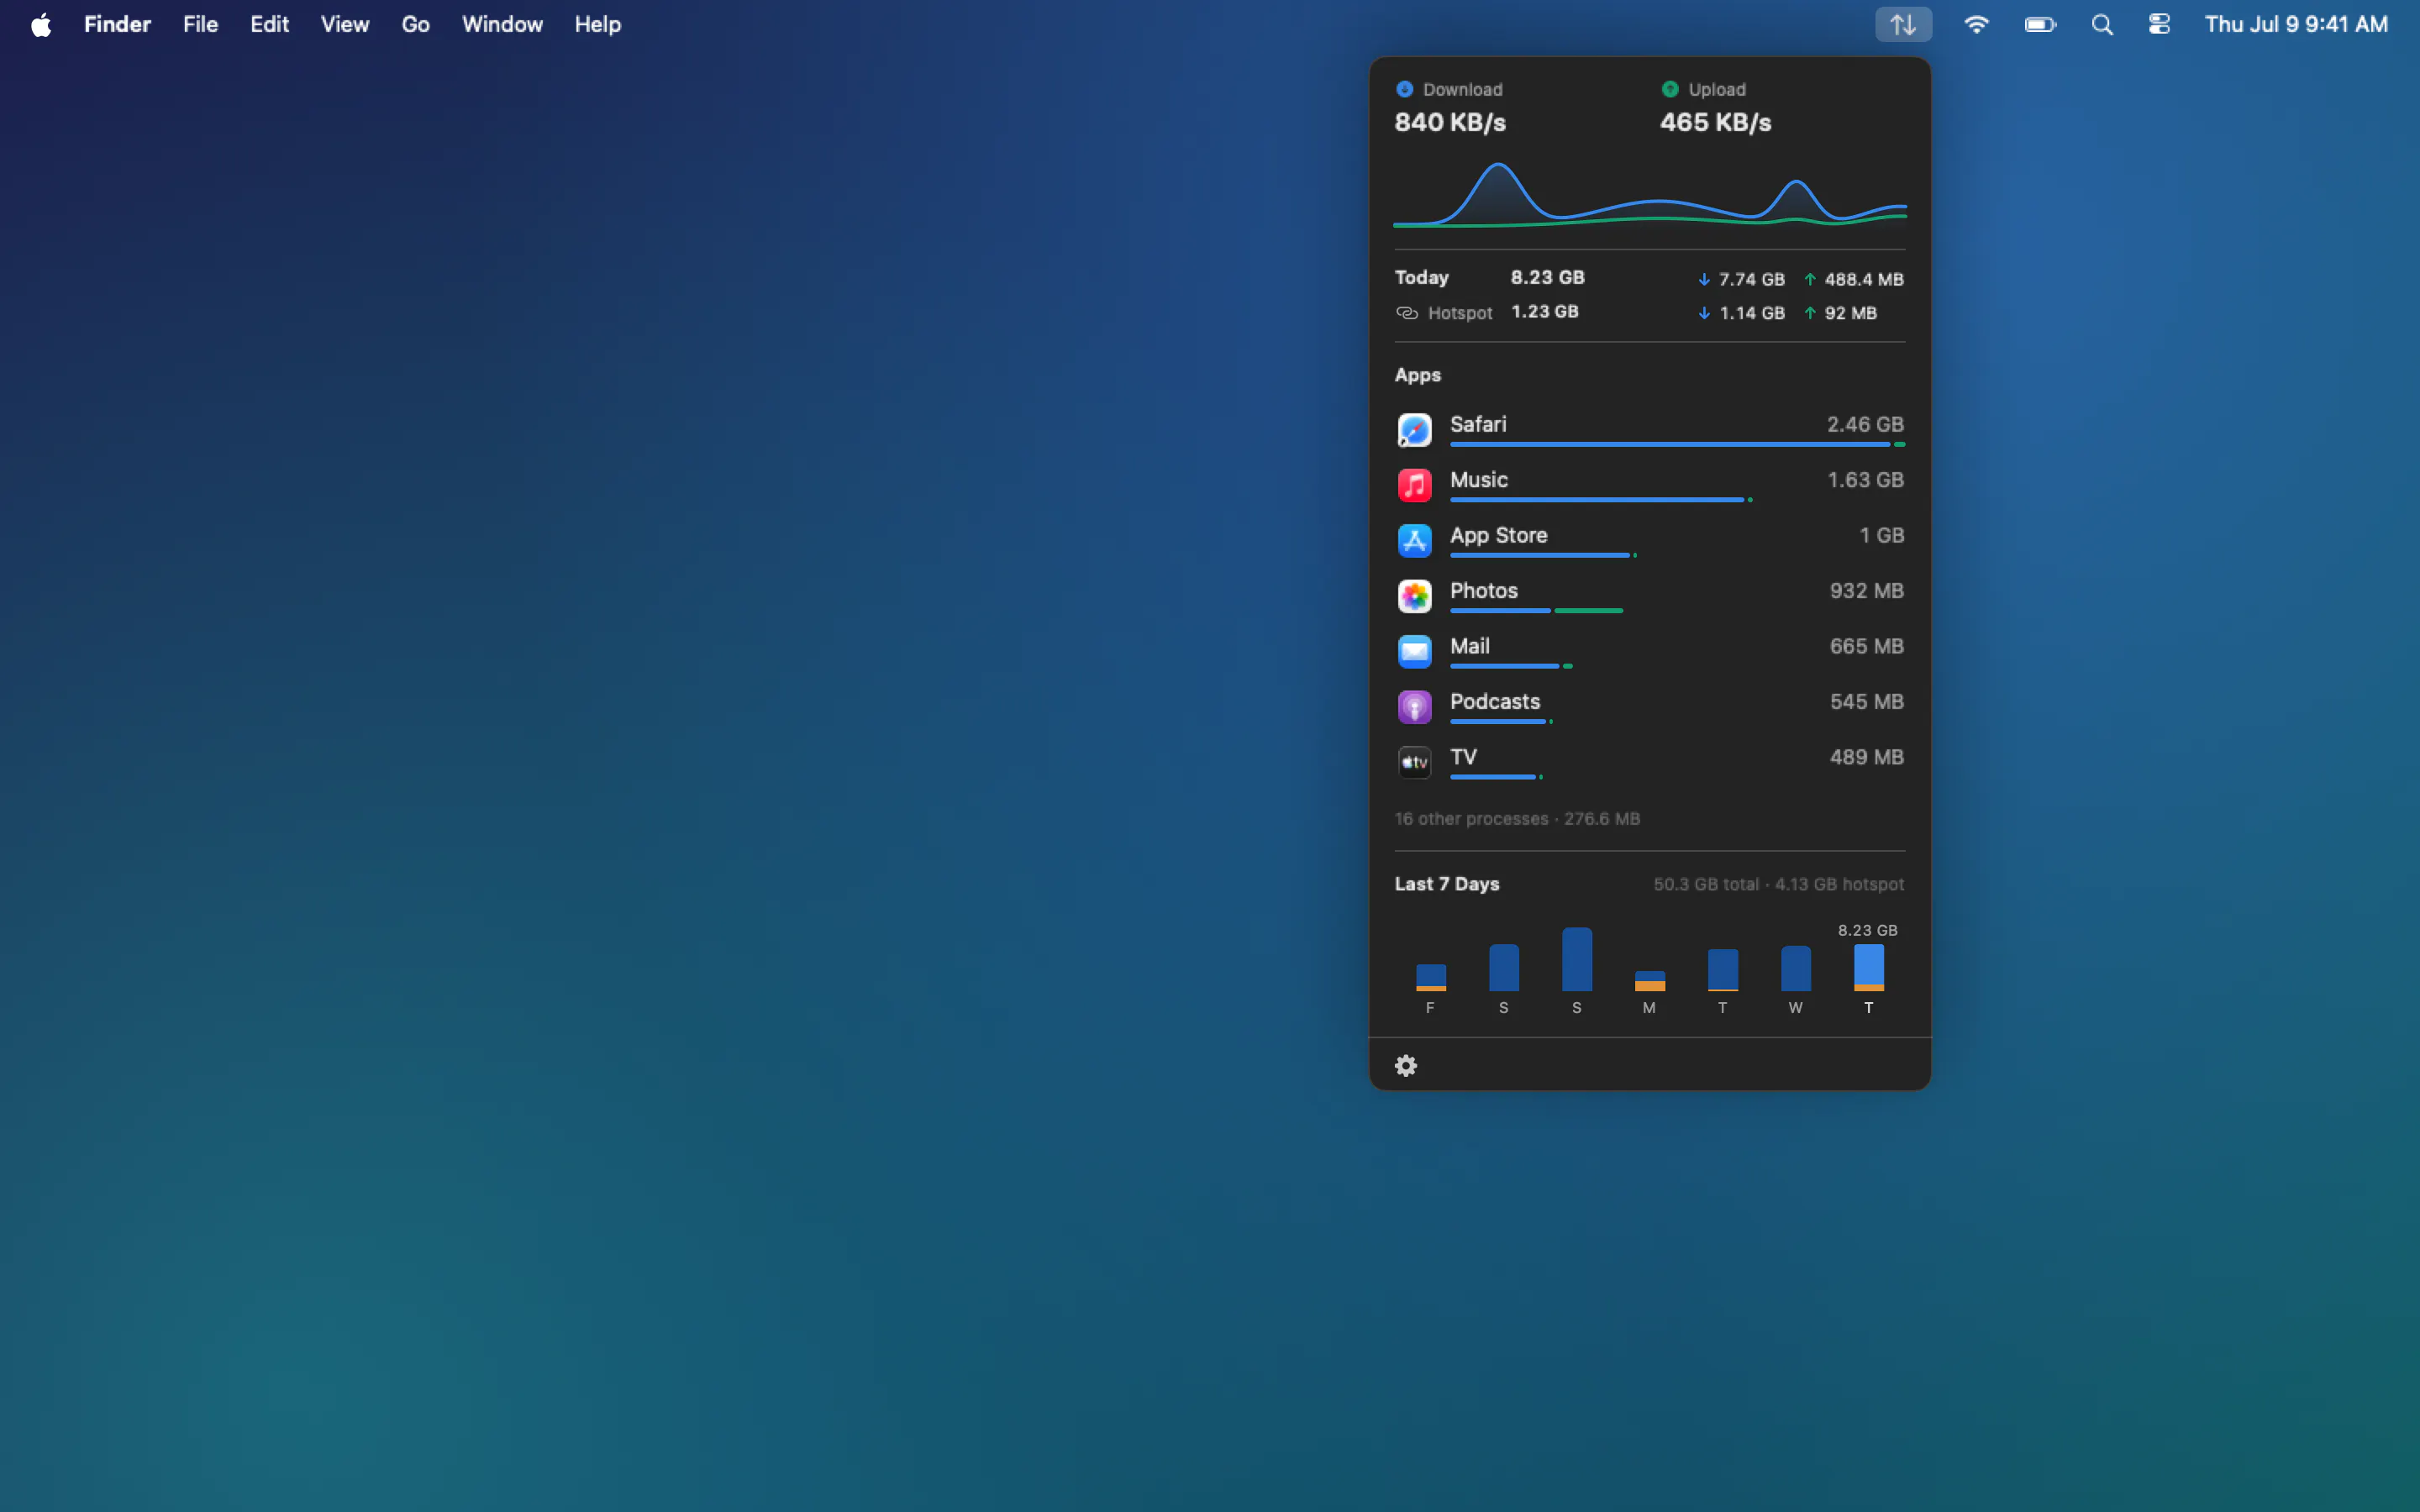Click Safari's 2.46 GB usage value
The height and width of the screenshot is (1512, 2420).
1865,424
